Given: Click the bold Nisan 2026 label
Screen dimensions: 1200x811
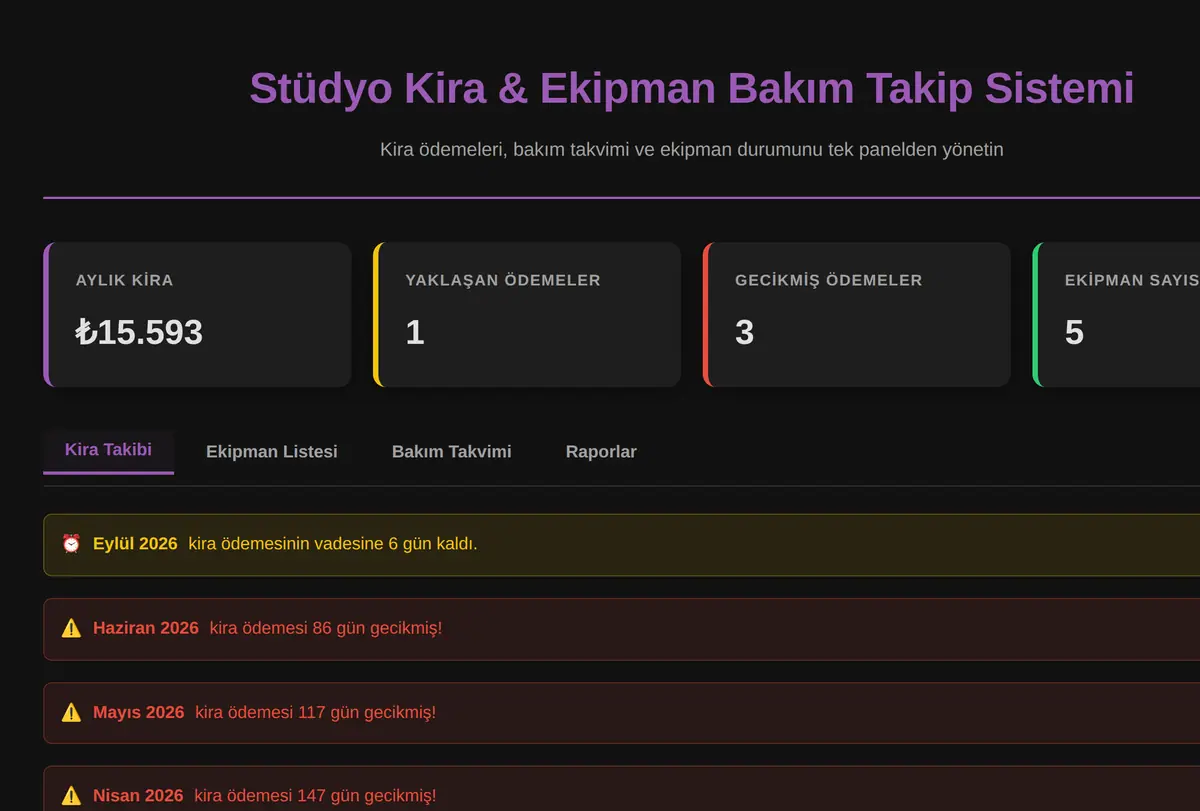Looking at the screenshot, I should point(138,796).
